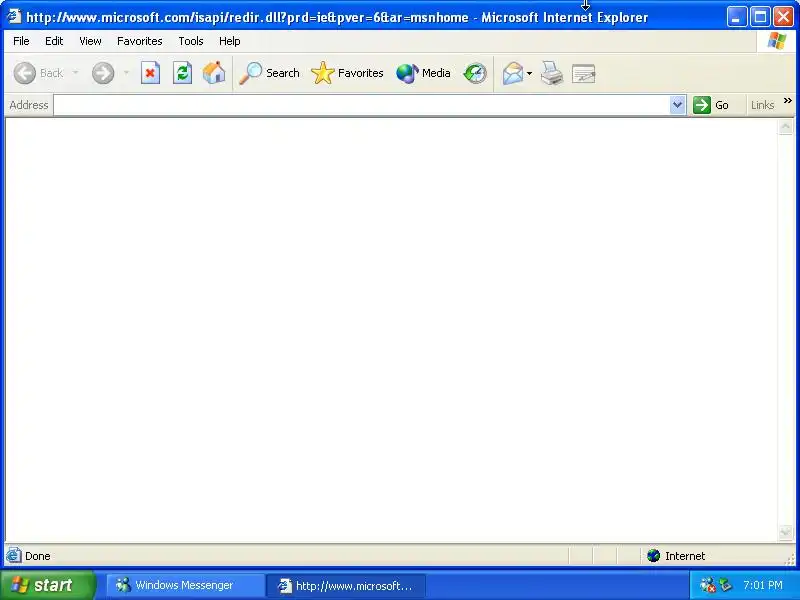
Task: Click the network connection tray icon
Action: pos(726,585)
